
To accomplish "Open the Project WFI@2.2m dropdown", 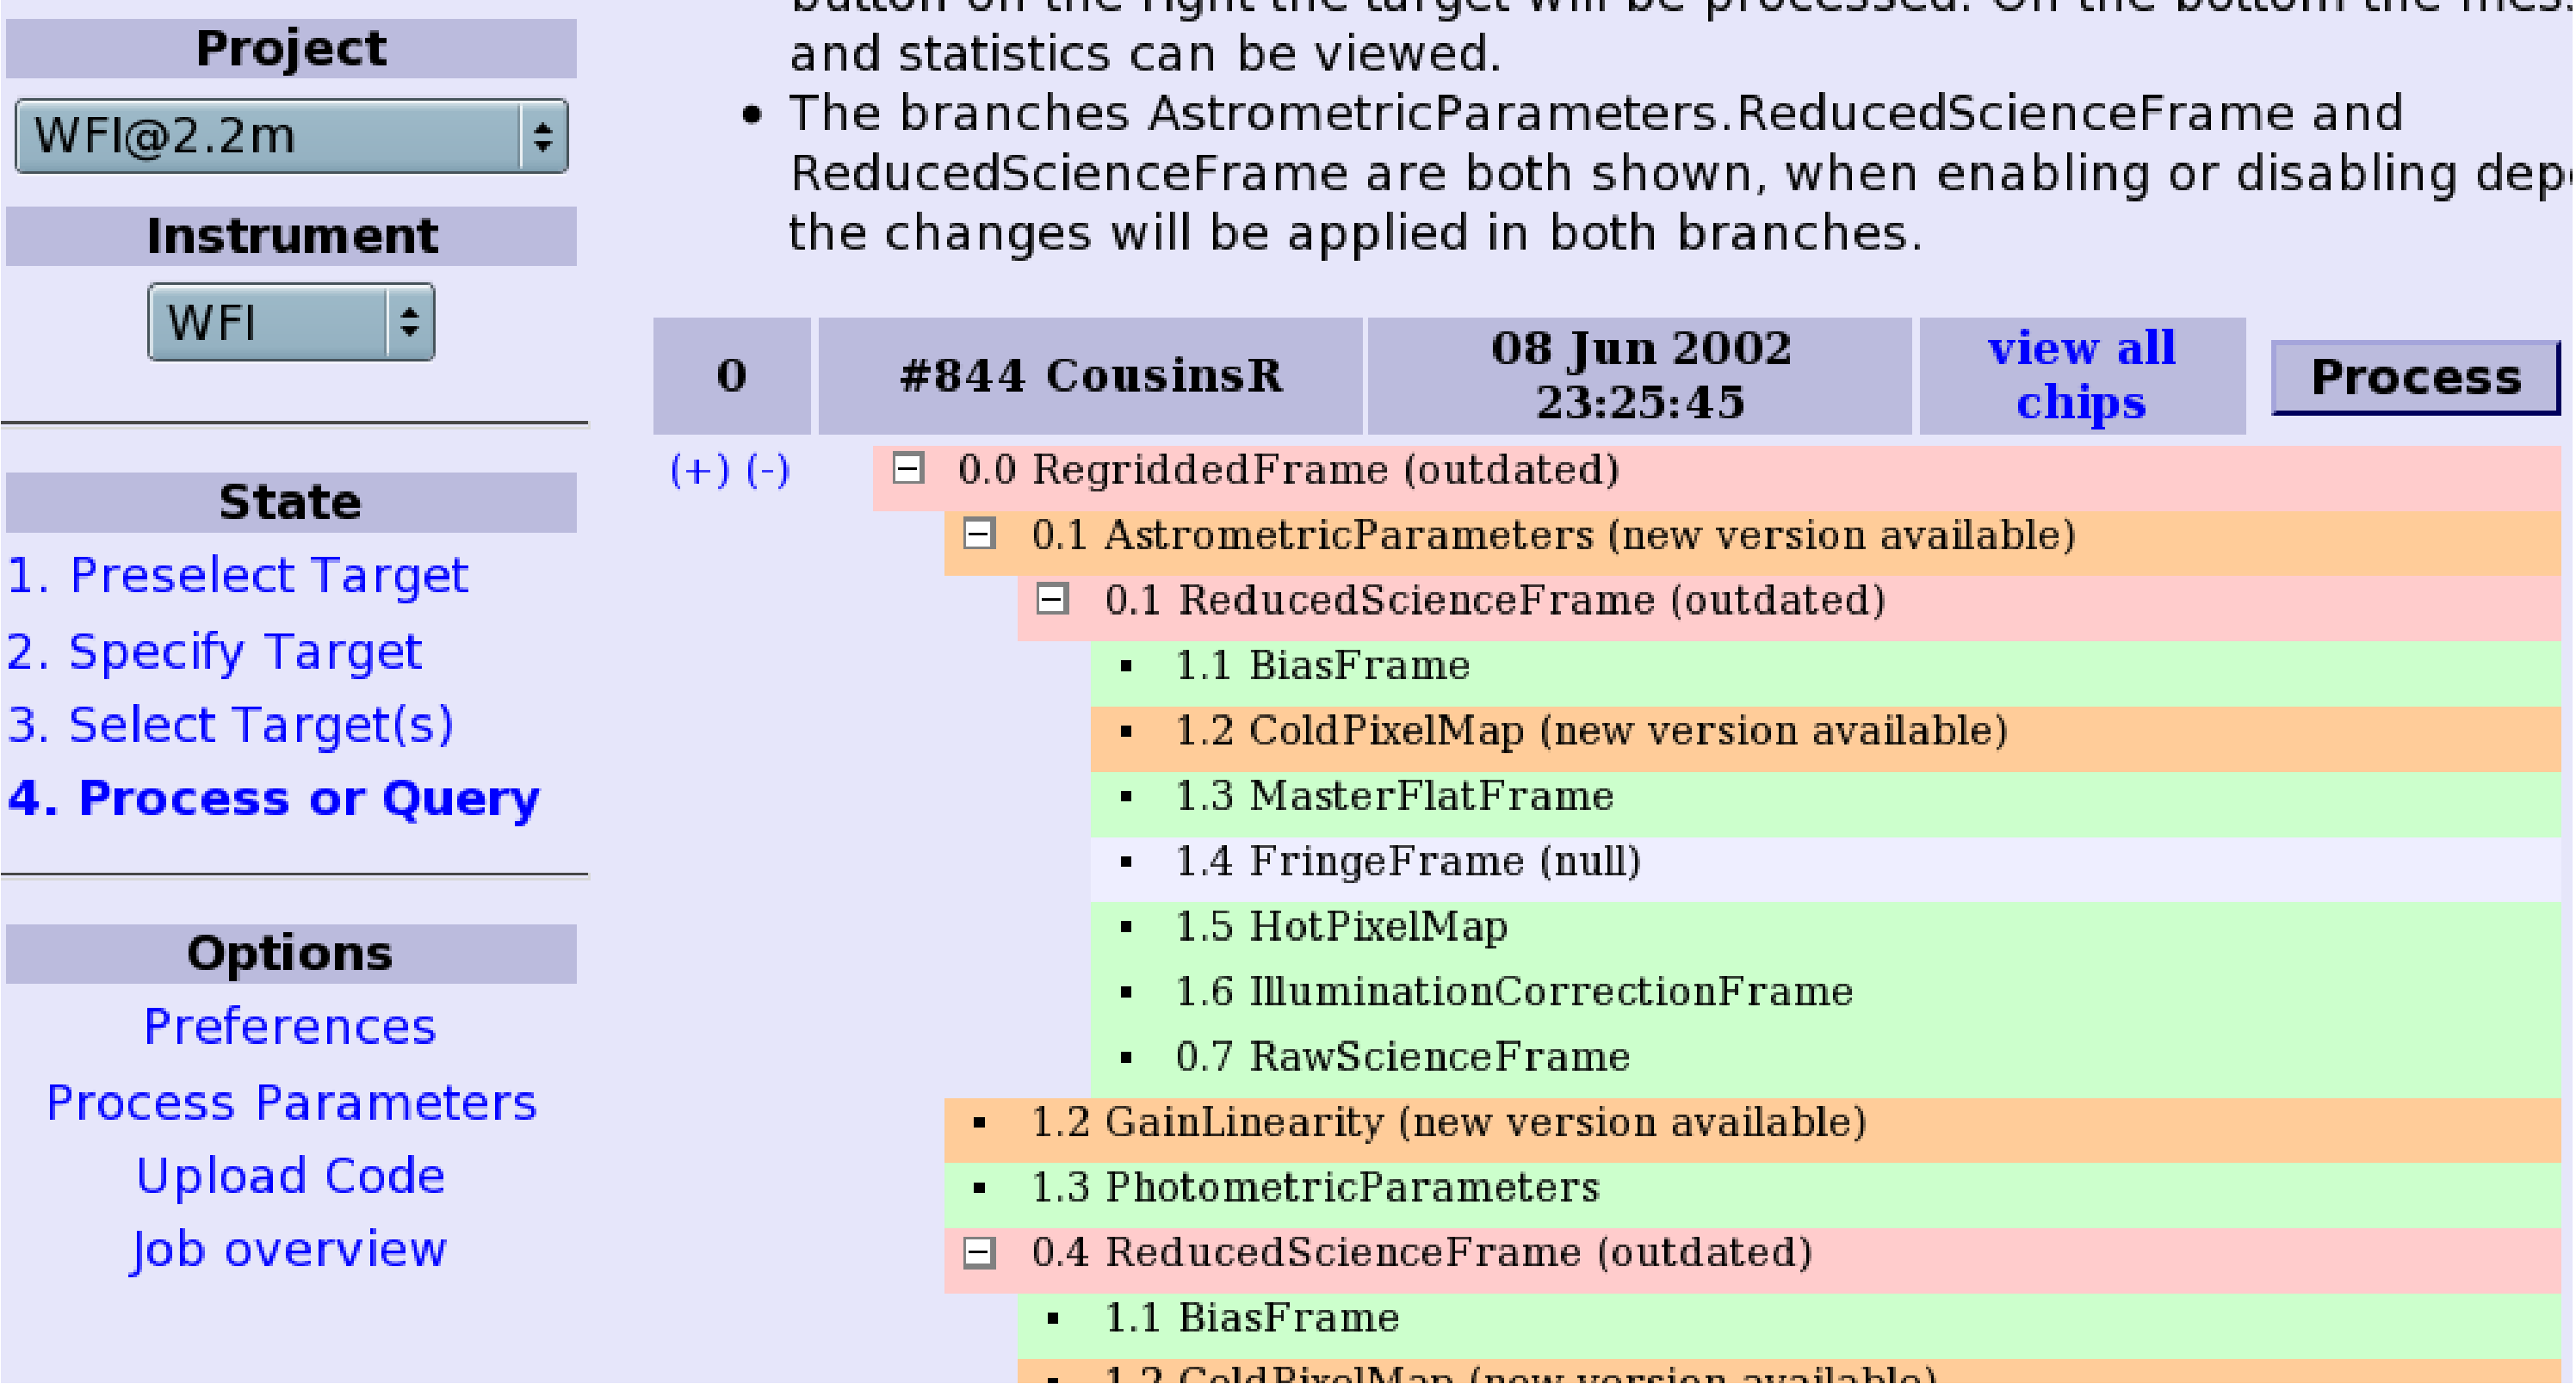I will (x=291, y=135).
